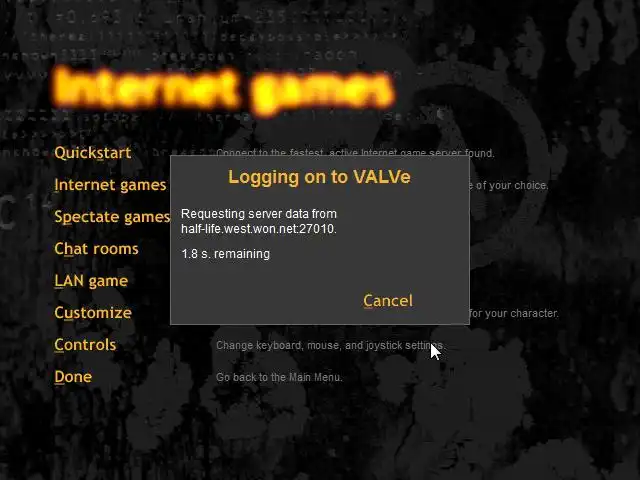This screenshot has height=480, width=640.
Task: Choose Spectate games from the menu
Action: point(112,217)
